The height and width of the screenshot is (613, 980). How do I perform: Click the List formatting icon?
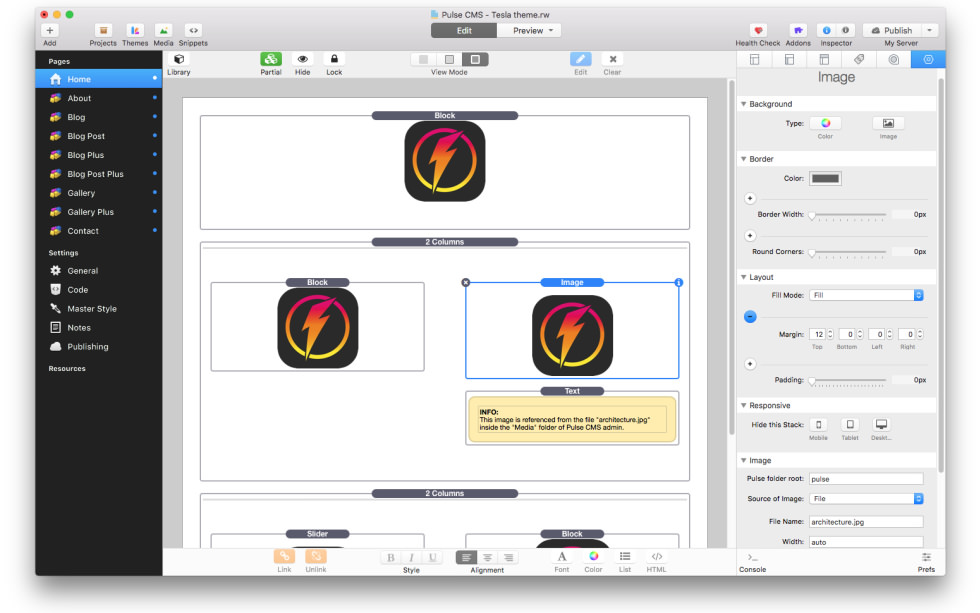pyautogui.click(x=625, y=556)
